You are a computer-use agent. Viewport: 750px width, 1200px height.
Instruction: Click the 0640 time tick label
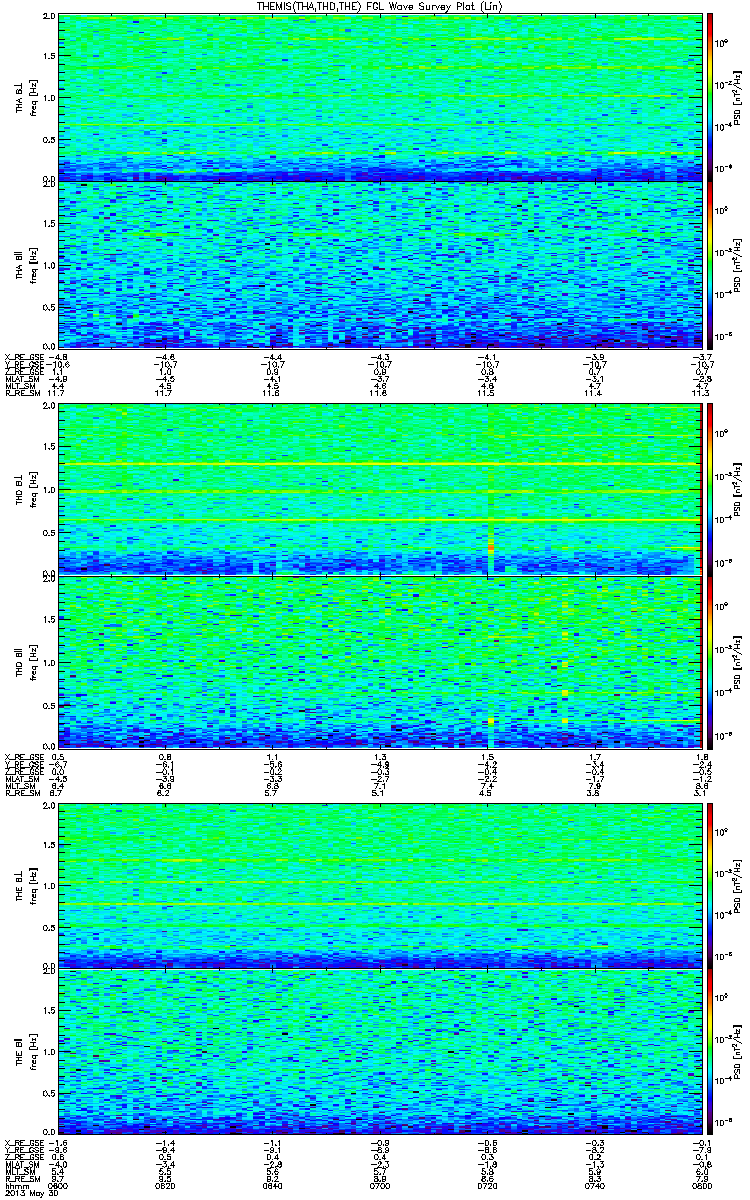coord(272,1186)
